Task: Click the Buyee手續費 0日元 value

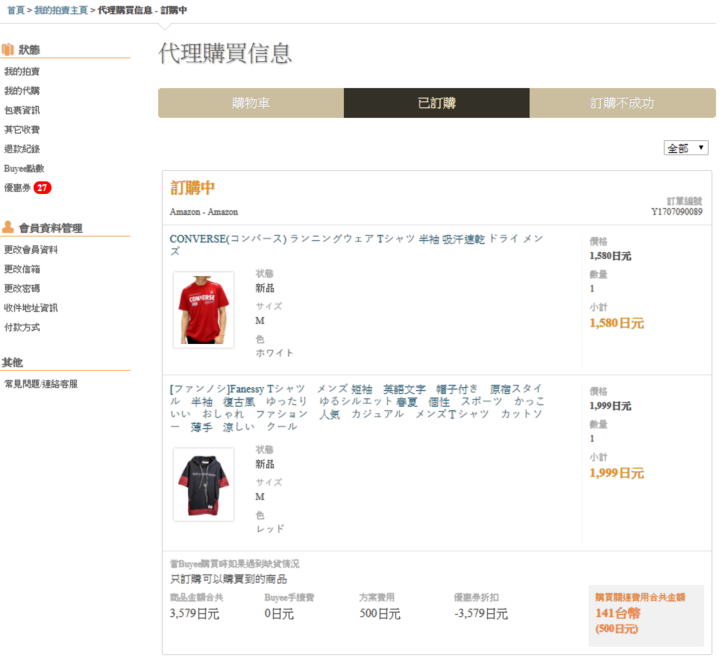Action: (279, 614)
